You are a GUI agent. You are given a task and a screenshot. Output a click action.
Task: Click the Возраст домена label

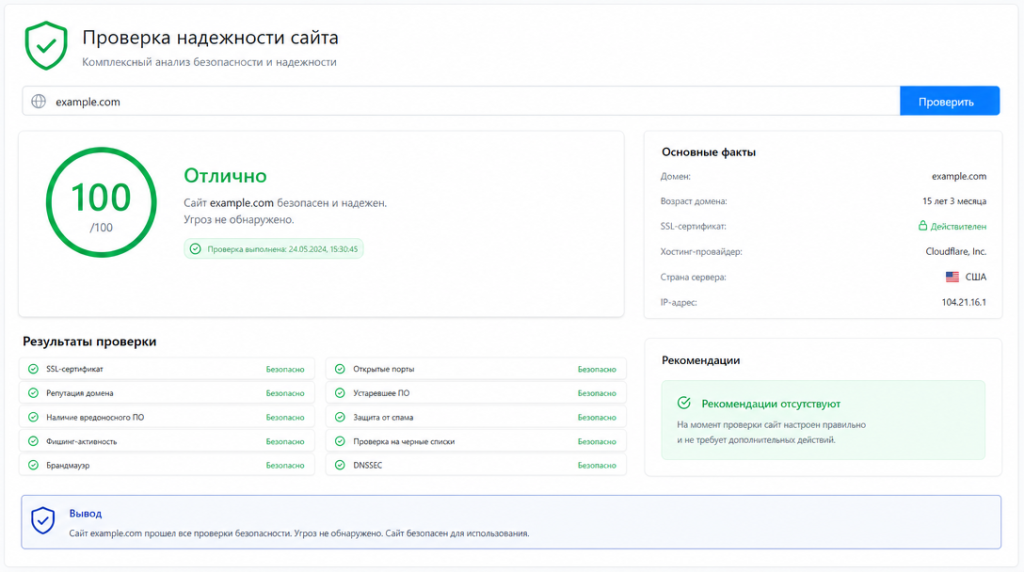click(x=694, y=202)
